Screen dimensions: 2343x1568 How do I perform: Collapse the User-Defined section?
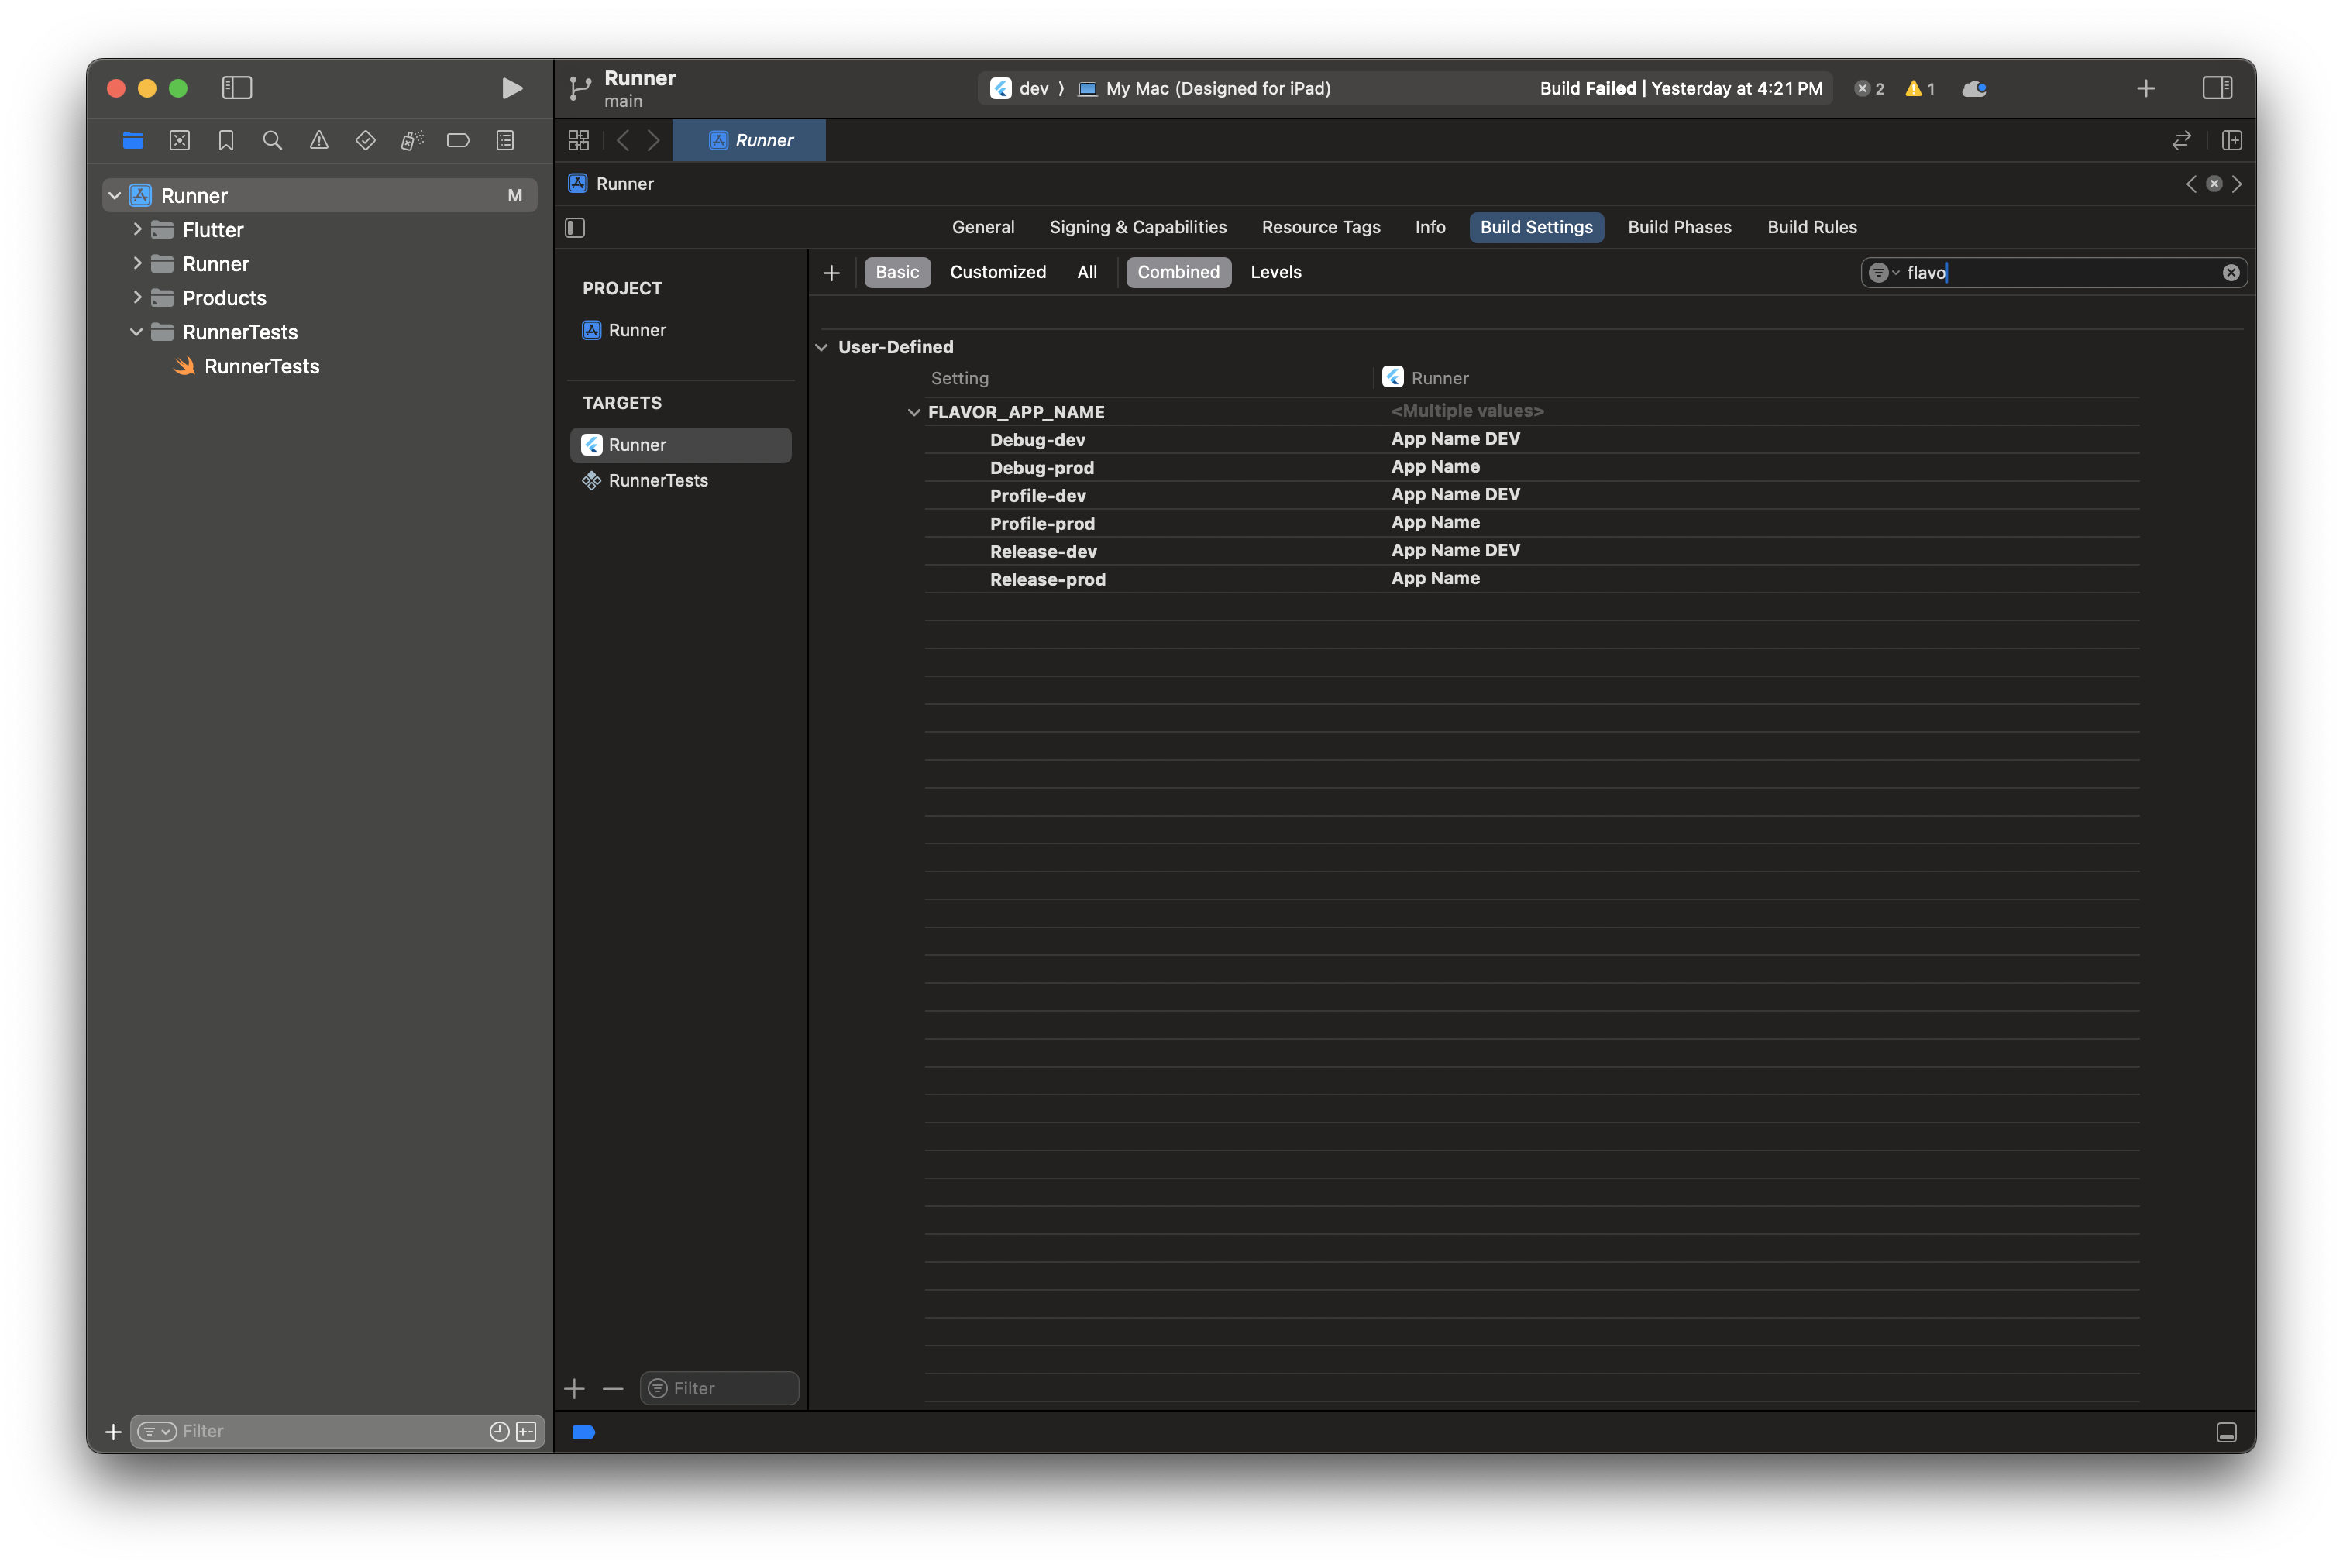821,347
